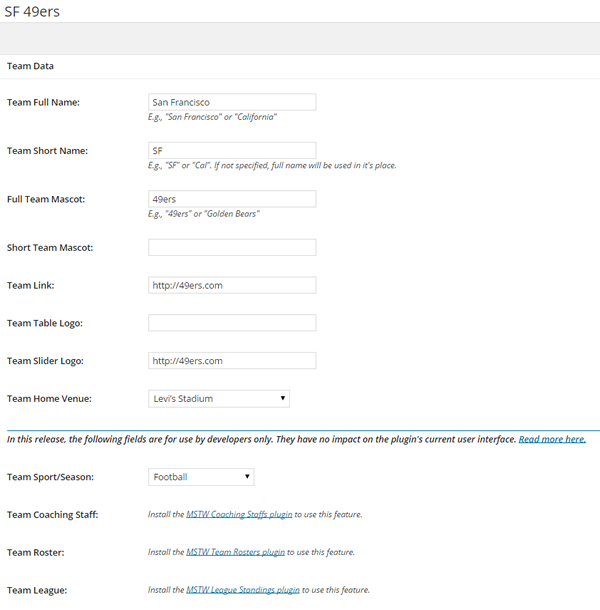Image resolution: width=600 pixels, height=610 pixels.
Task: Click the SF 49ers page title
Action: [x=32, y=12]
